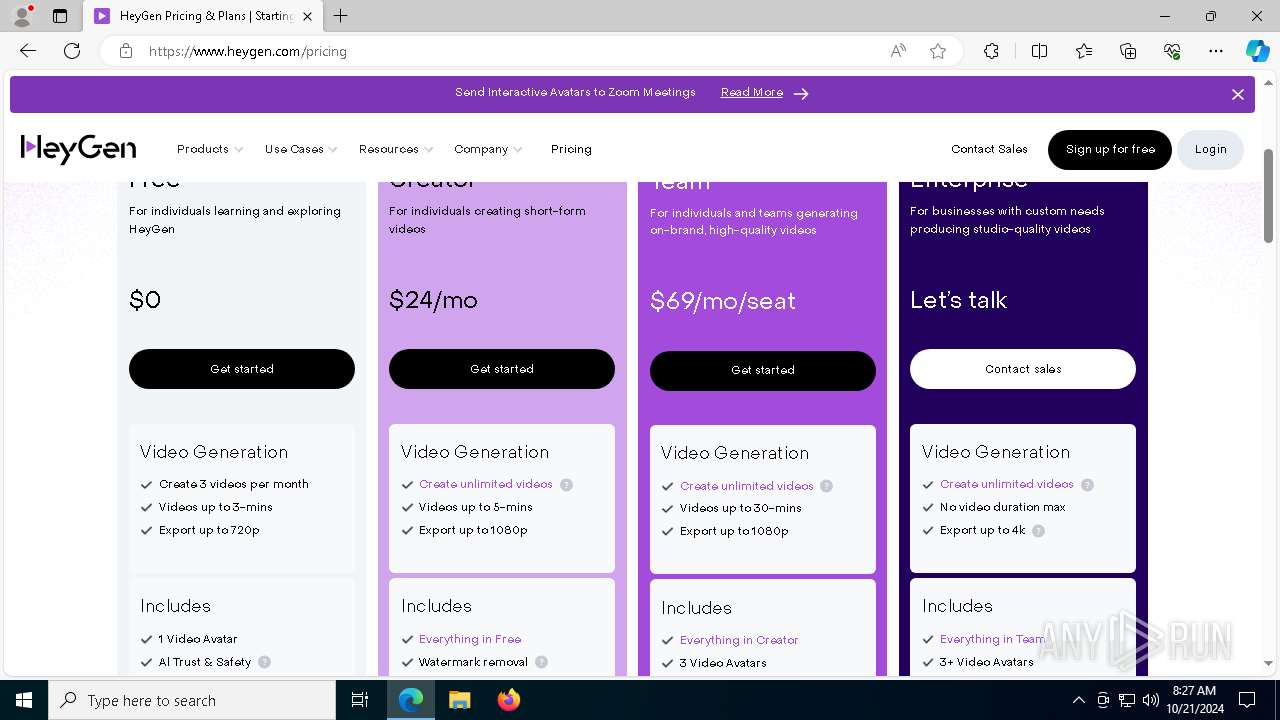Click Team's Create unlimited videos link

[x=747, y=486]
